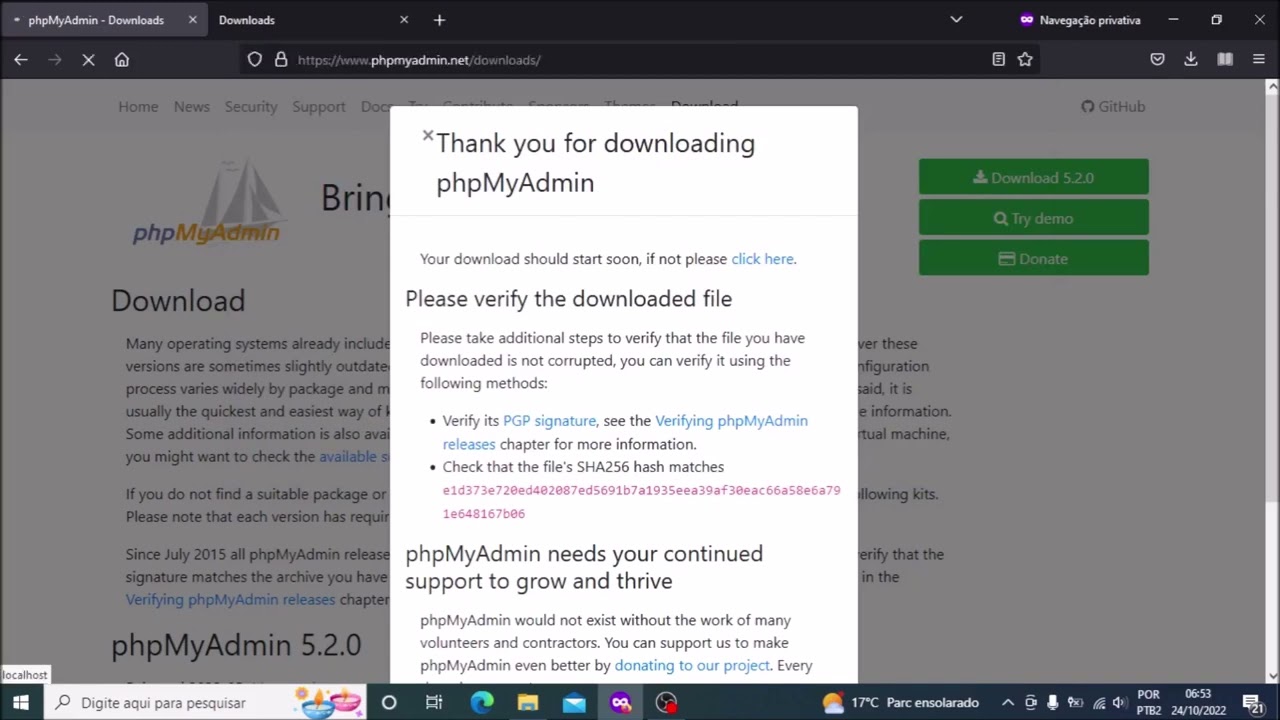
Task: Open the notification center icon
Action: click(x=1252, y=703)
